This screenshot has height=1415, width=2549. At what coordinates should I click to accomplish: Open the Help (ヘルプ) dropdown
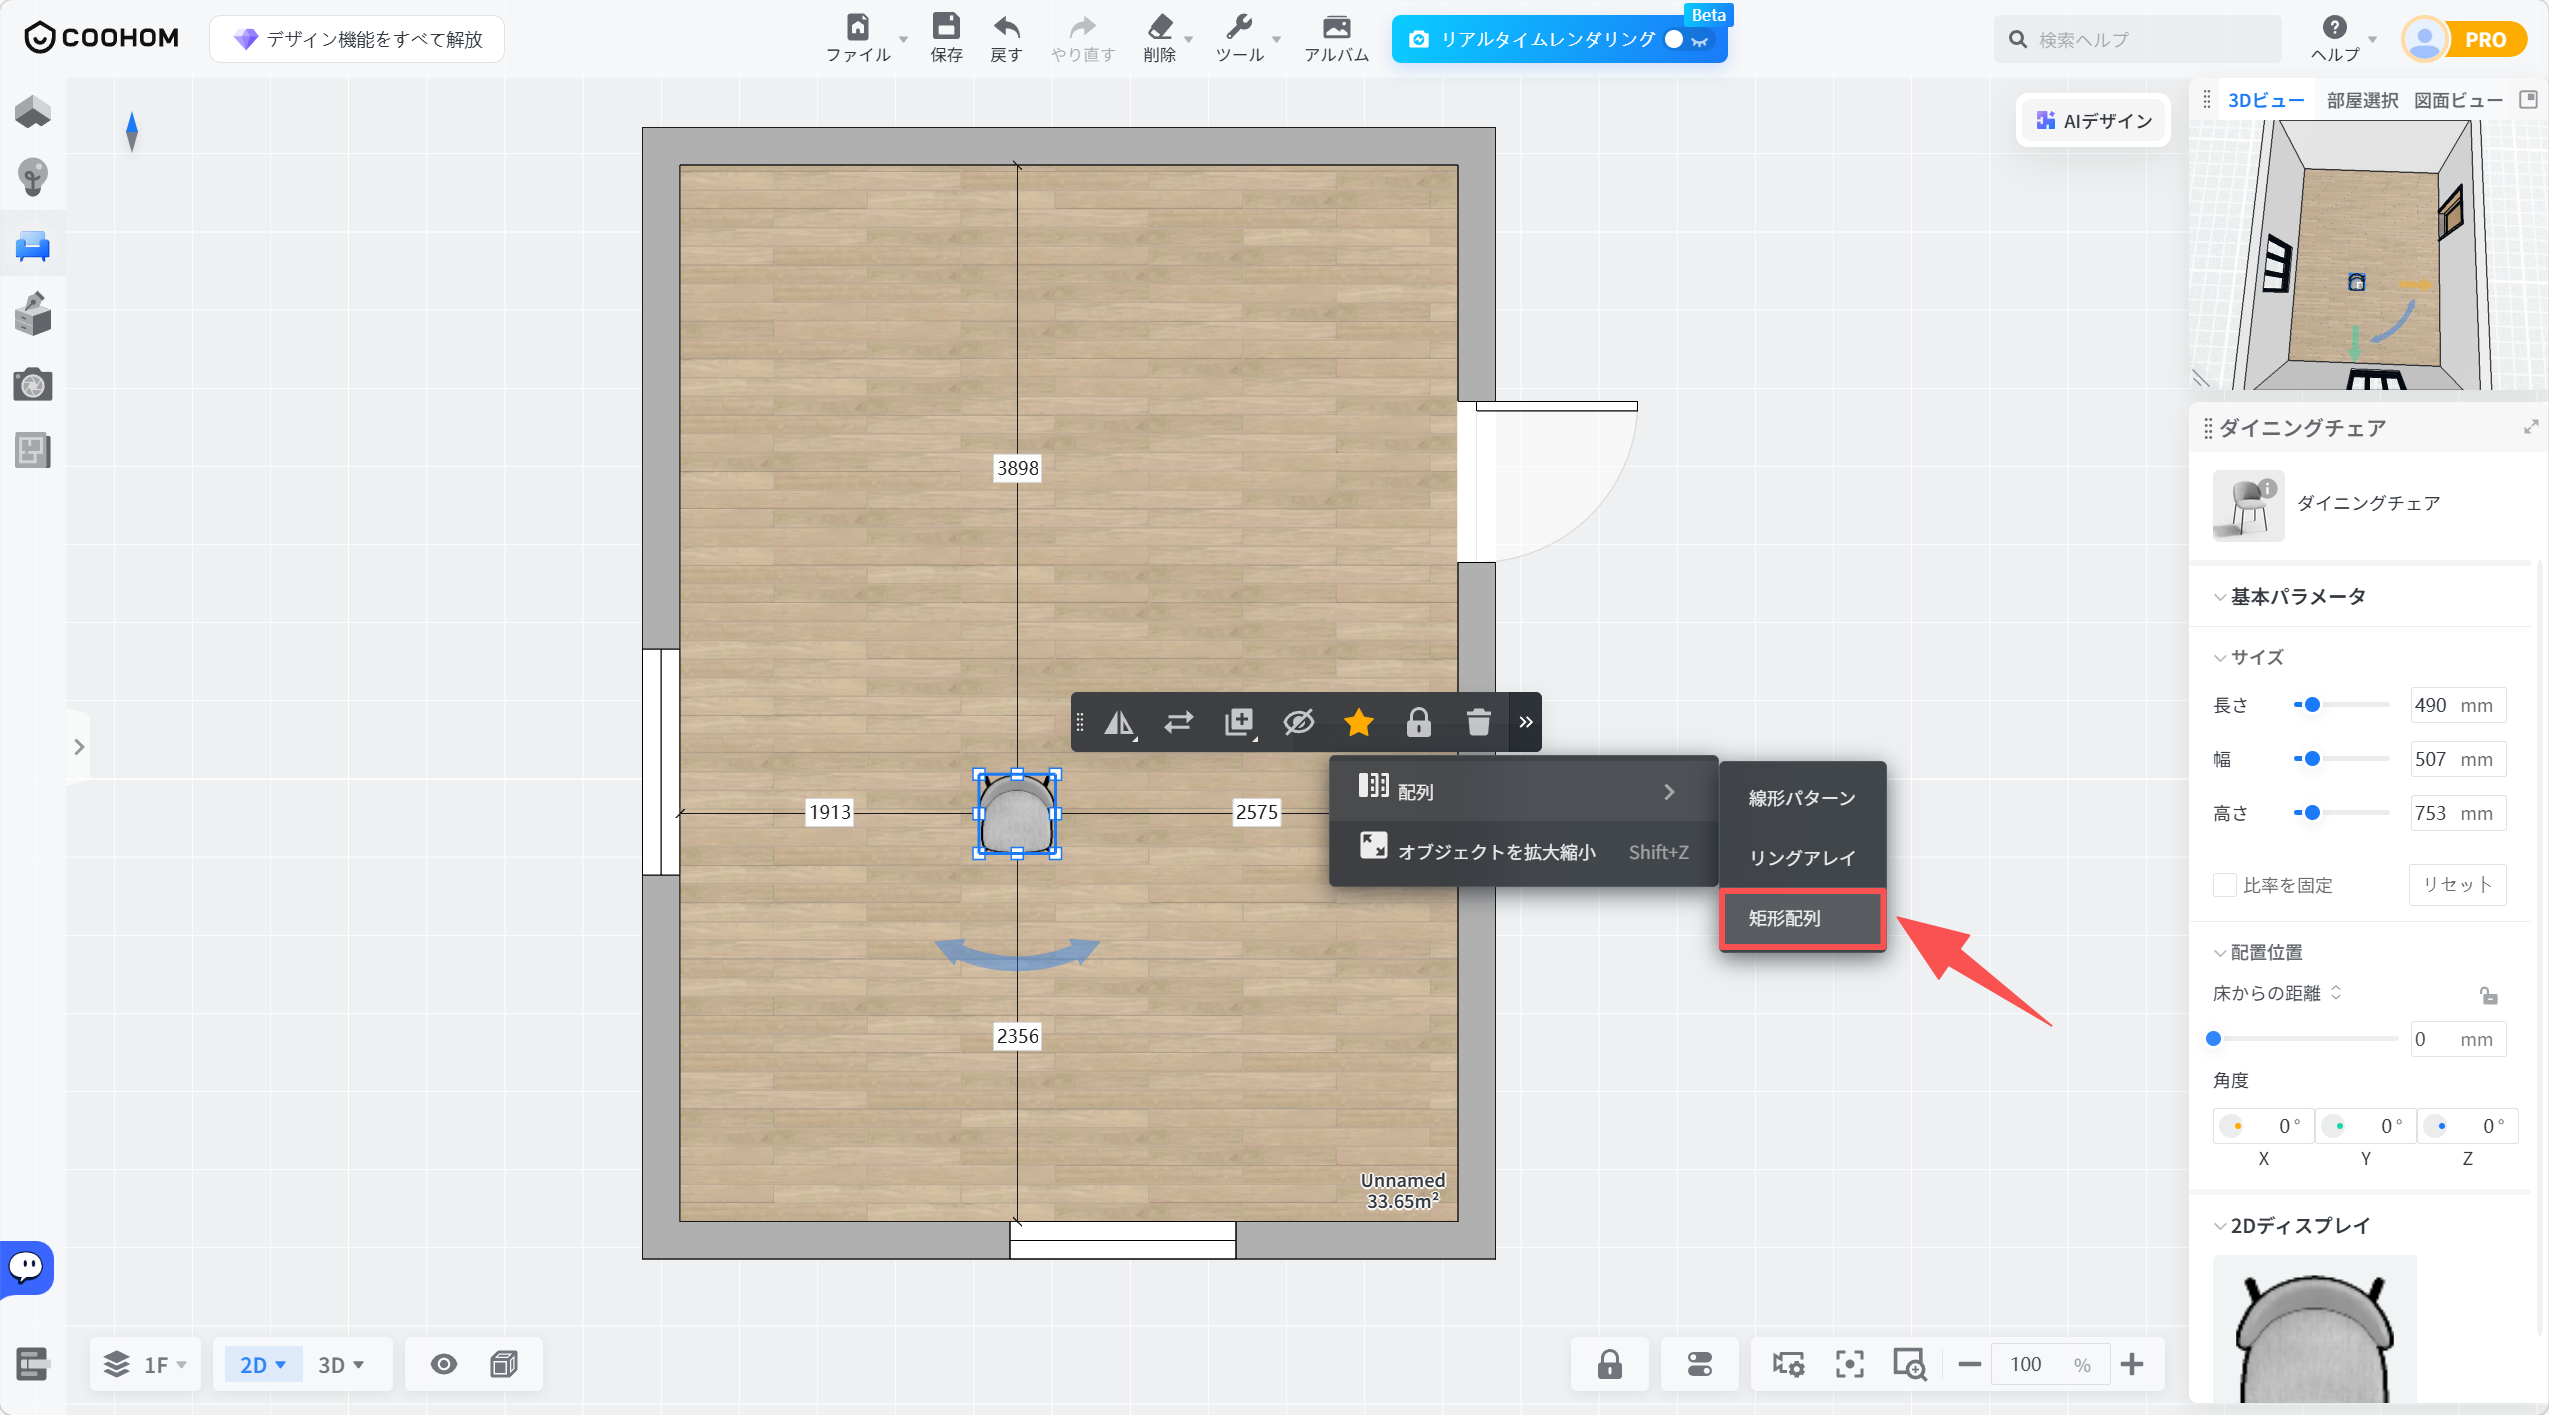2343,38
